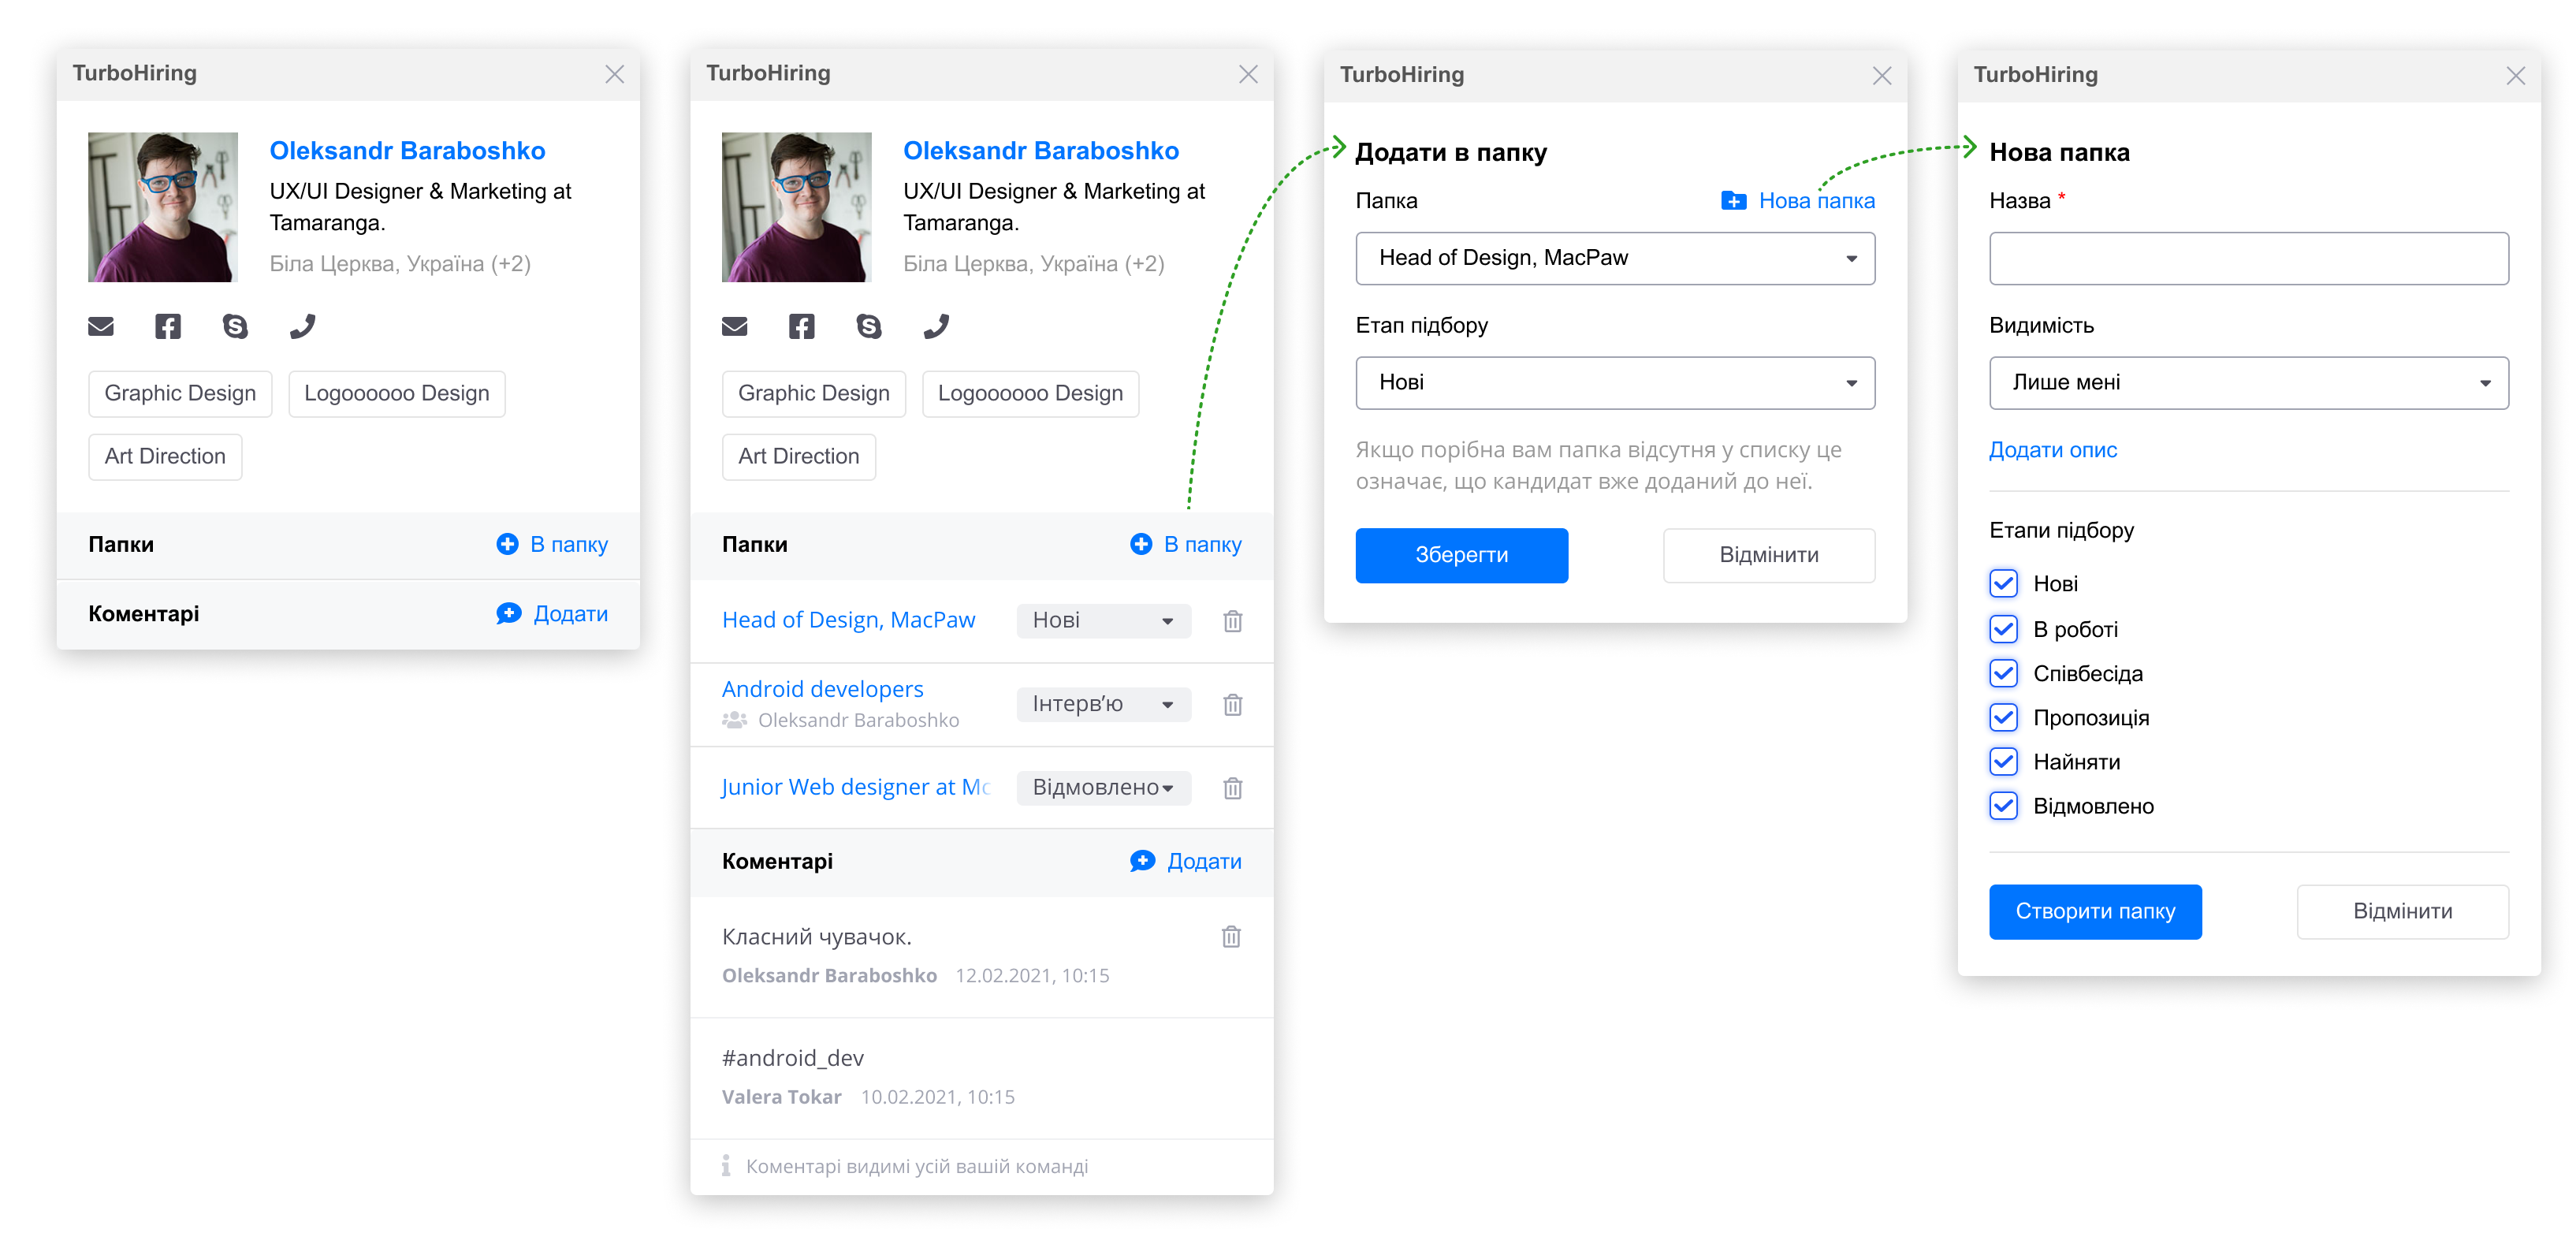Toggle the 'Пропозиція' stage checkbox

point(2004,717)
